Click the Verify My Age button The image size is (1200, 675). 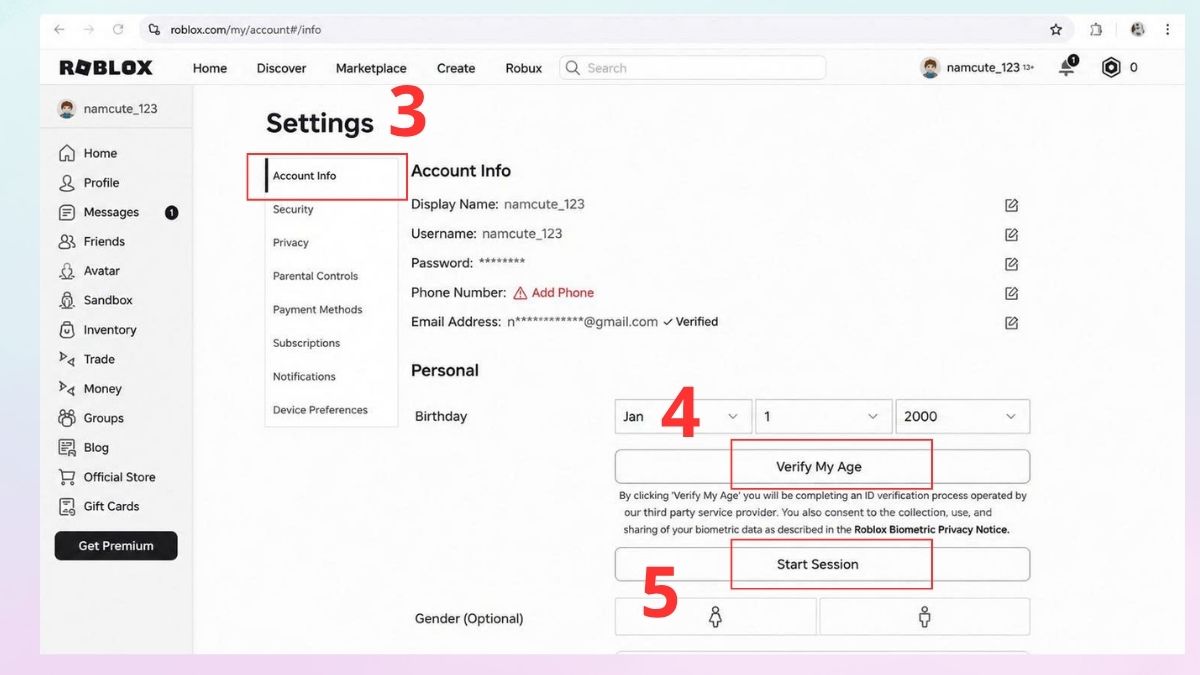point(822,466)
